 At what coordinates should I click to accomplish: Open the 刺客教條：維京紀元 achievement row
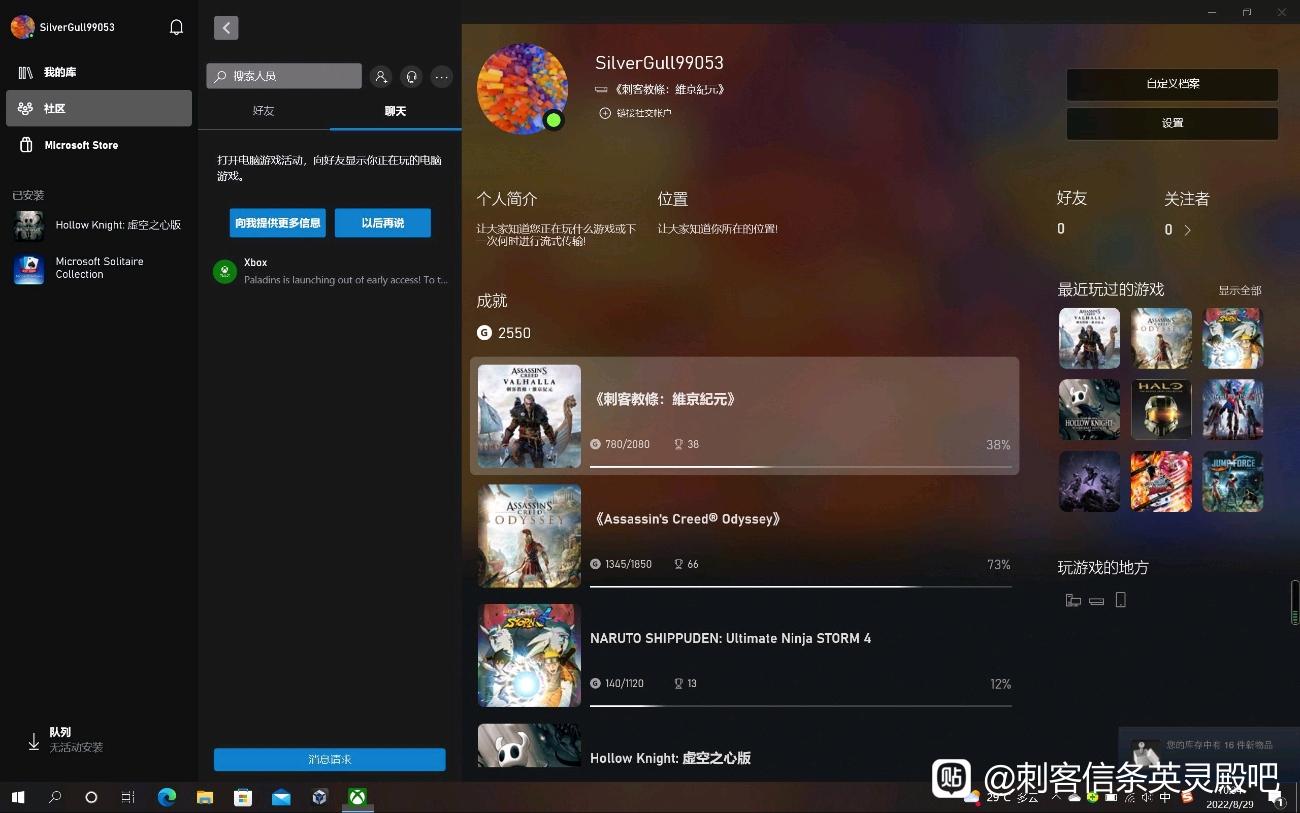point(744,416)
